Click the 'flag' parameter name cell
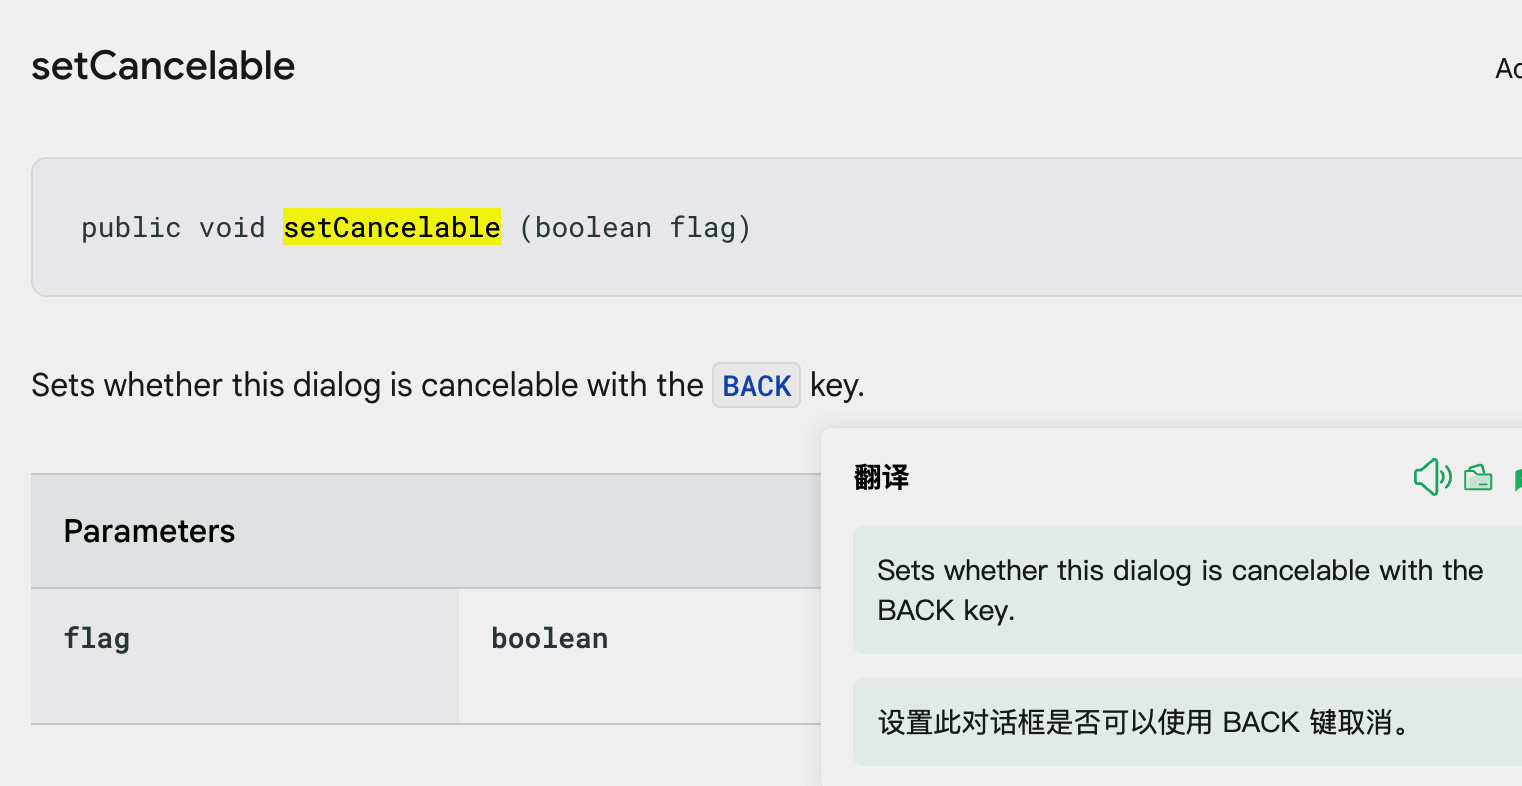 tap(245, 656)
